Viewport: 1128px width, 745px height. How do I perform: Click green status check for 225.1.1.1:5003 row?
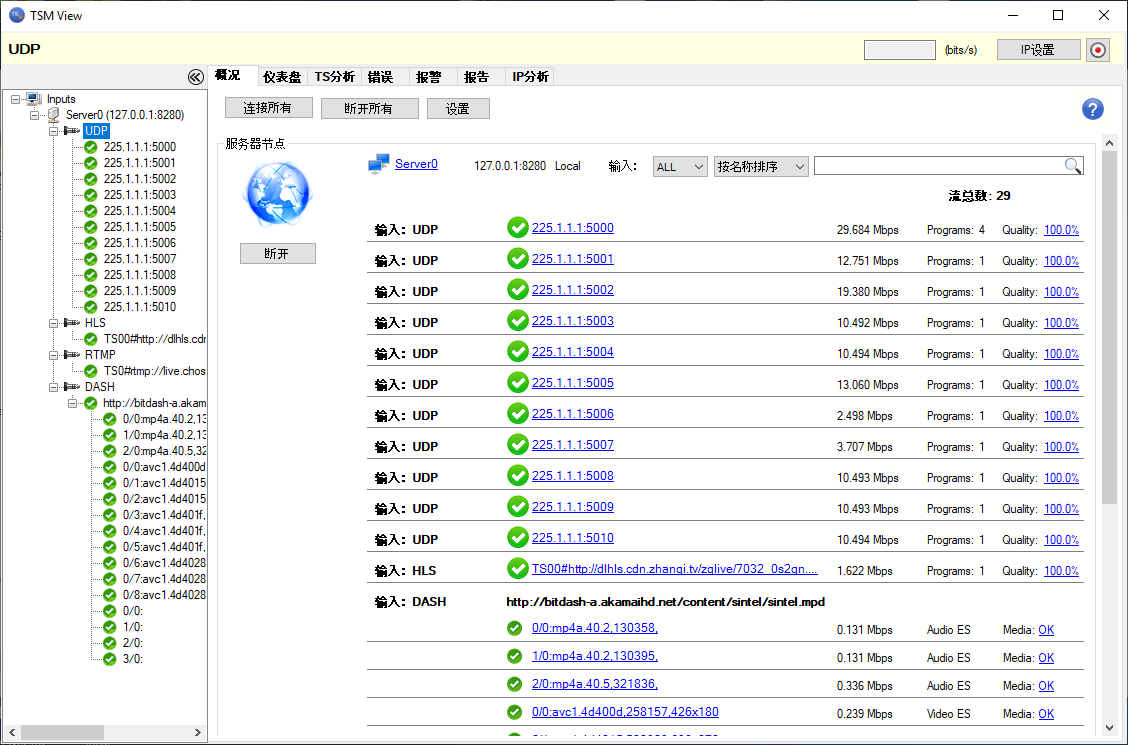pyautogui.click(x=517, y=322)
